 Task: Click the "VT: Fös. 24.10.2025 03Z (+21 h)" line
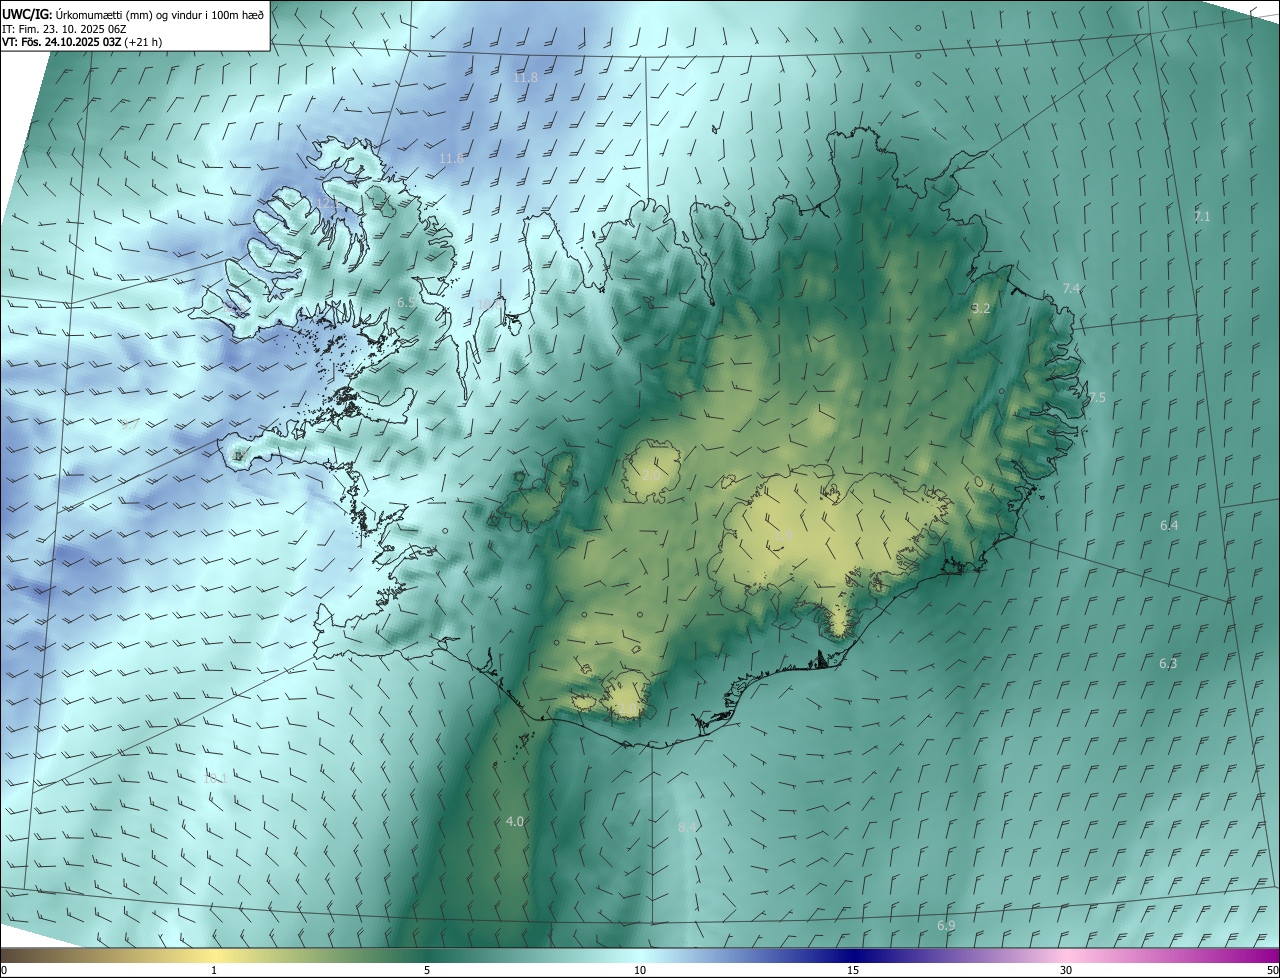click(x=82, y=42)
